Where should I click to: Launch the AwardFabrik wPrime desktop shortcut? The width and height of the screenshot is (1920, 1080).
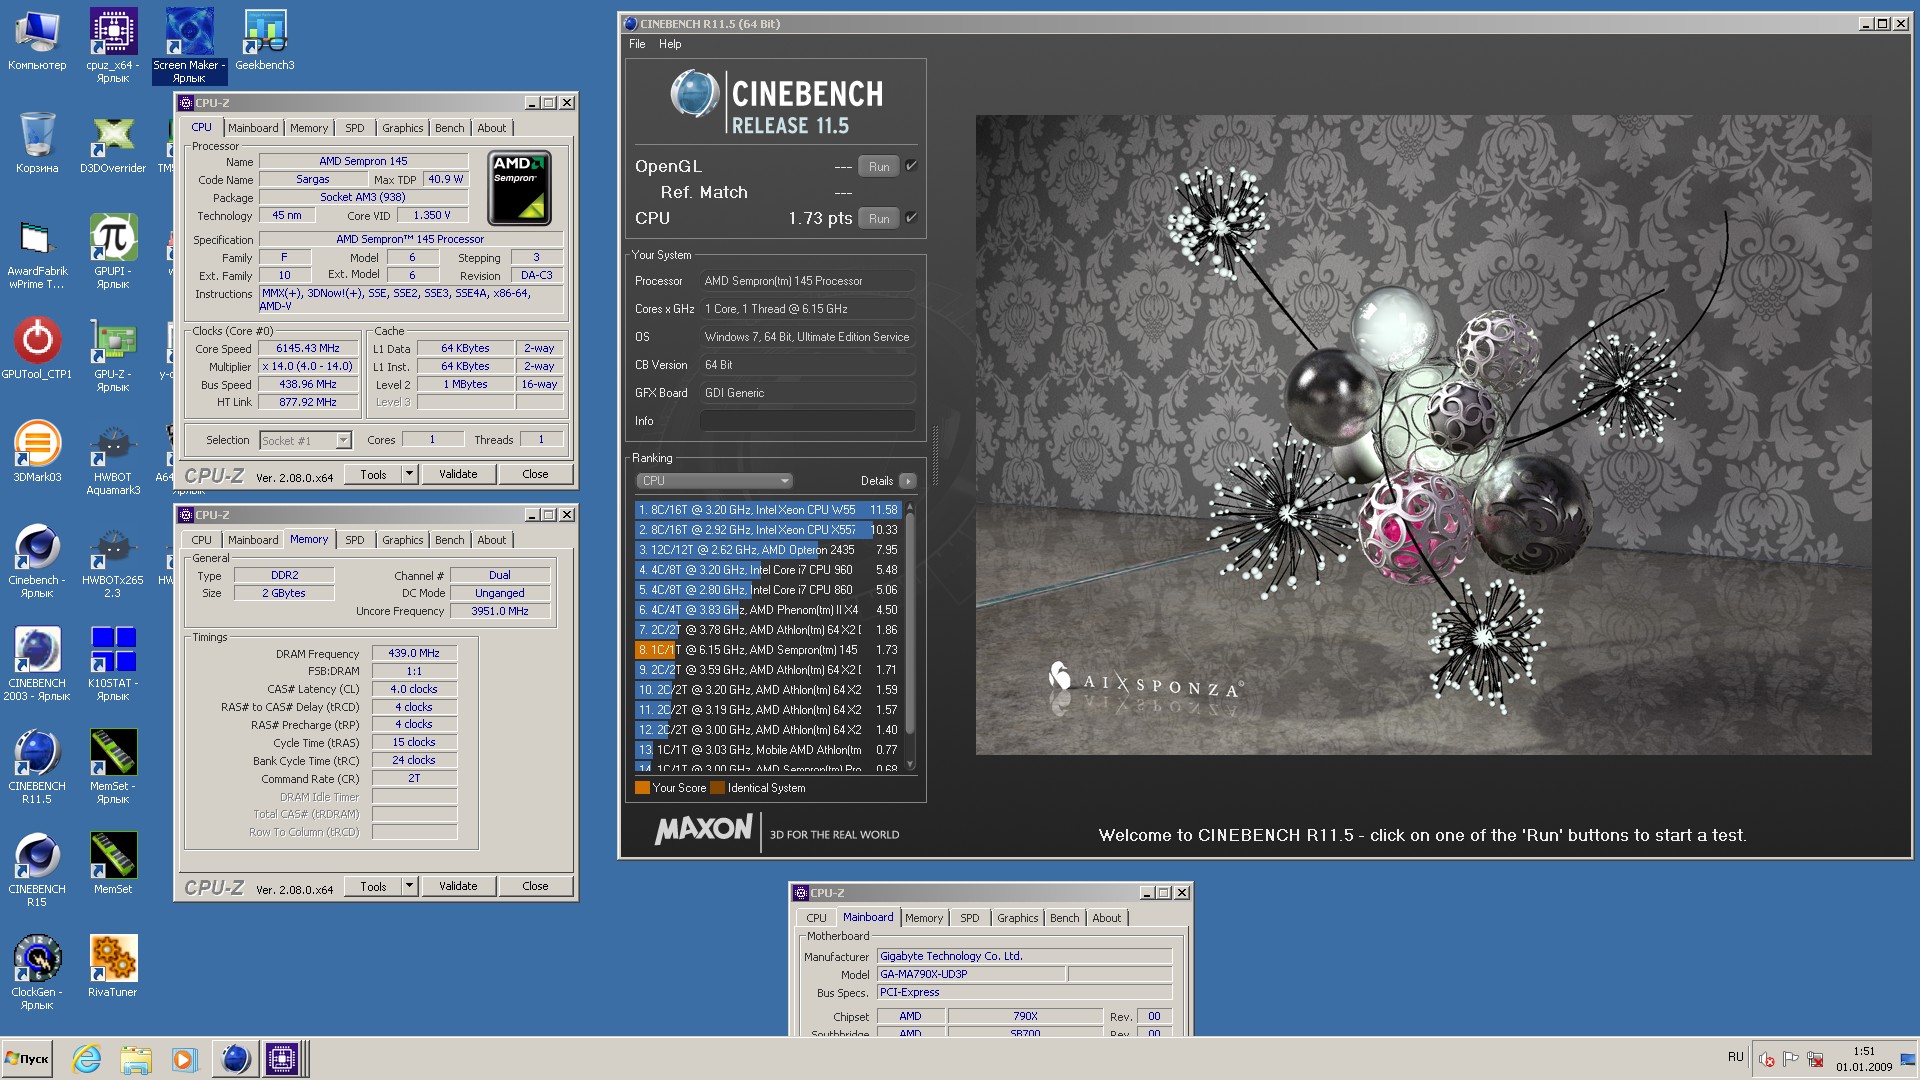tap(37, 252)
